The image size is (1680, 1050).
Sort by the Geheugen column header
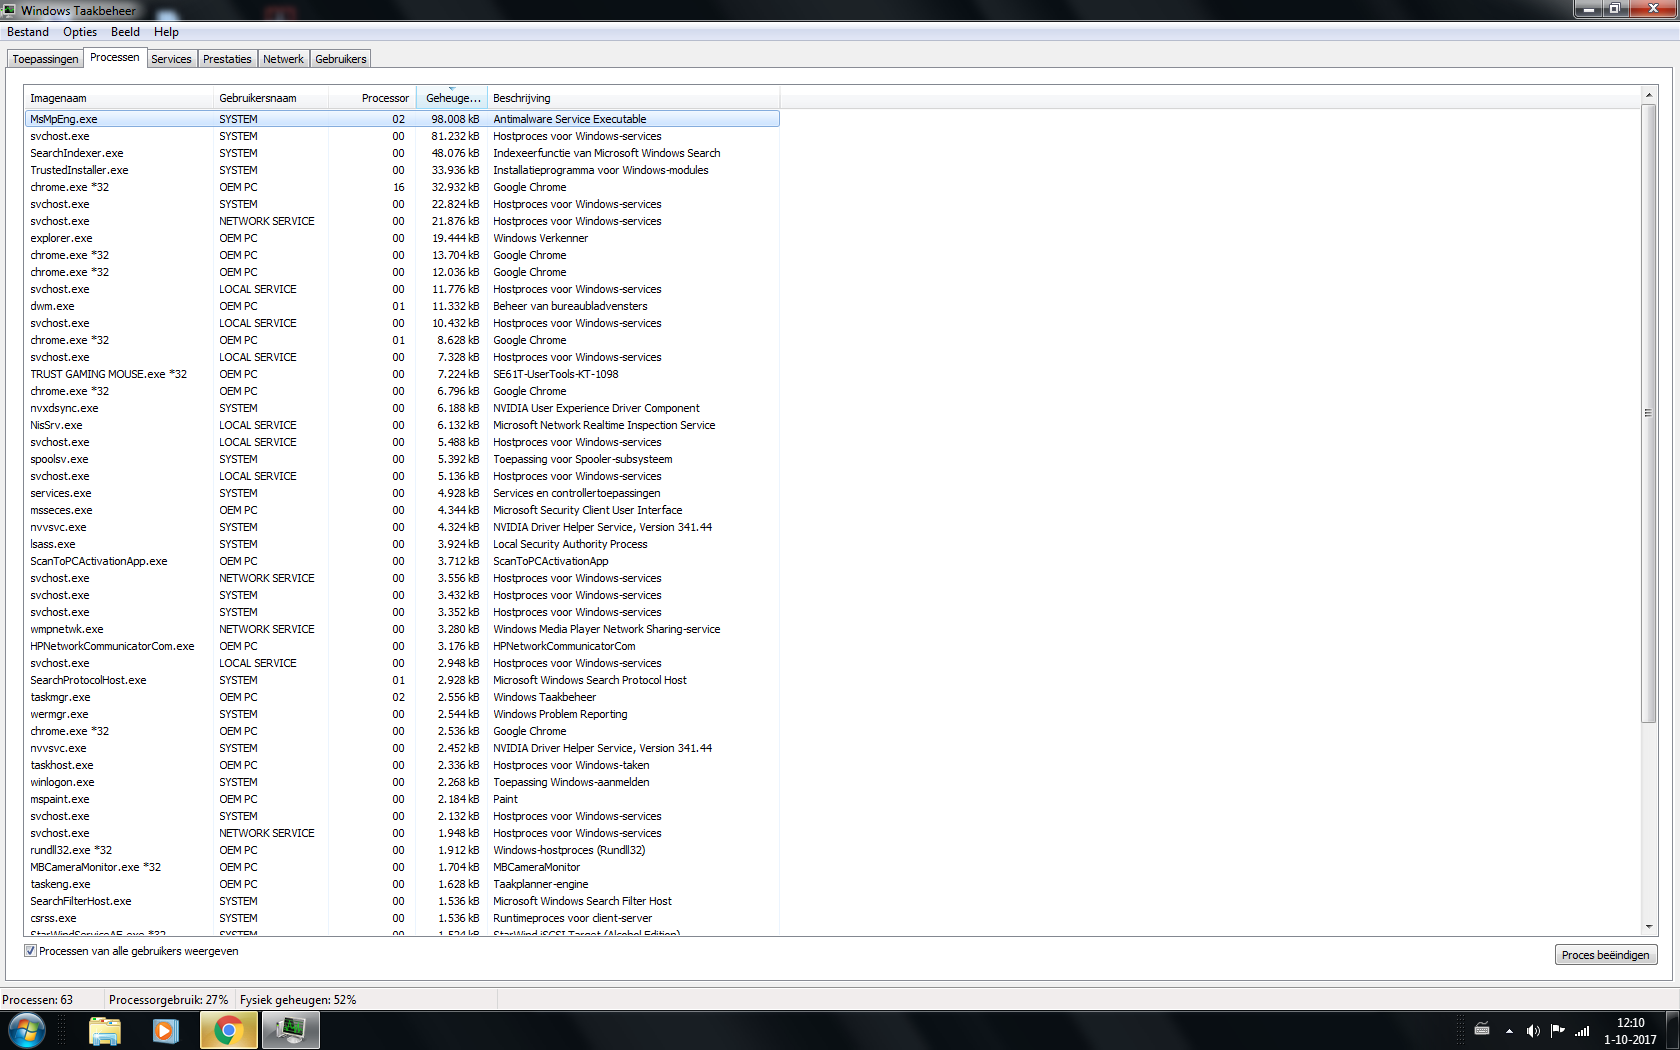coord(452,98)
